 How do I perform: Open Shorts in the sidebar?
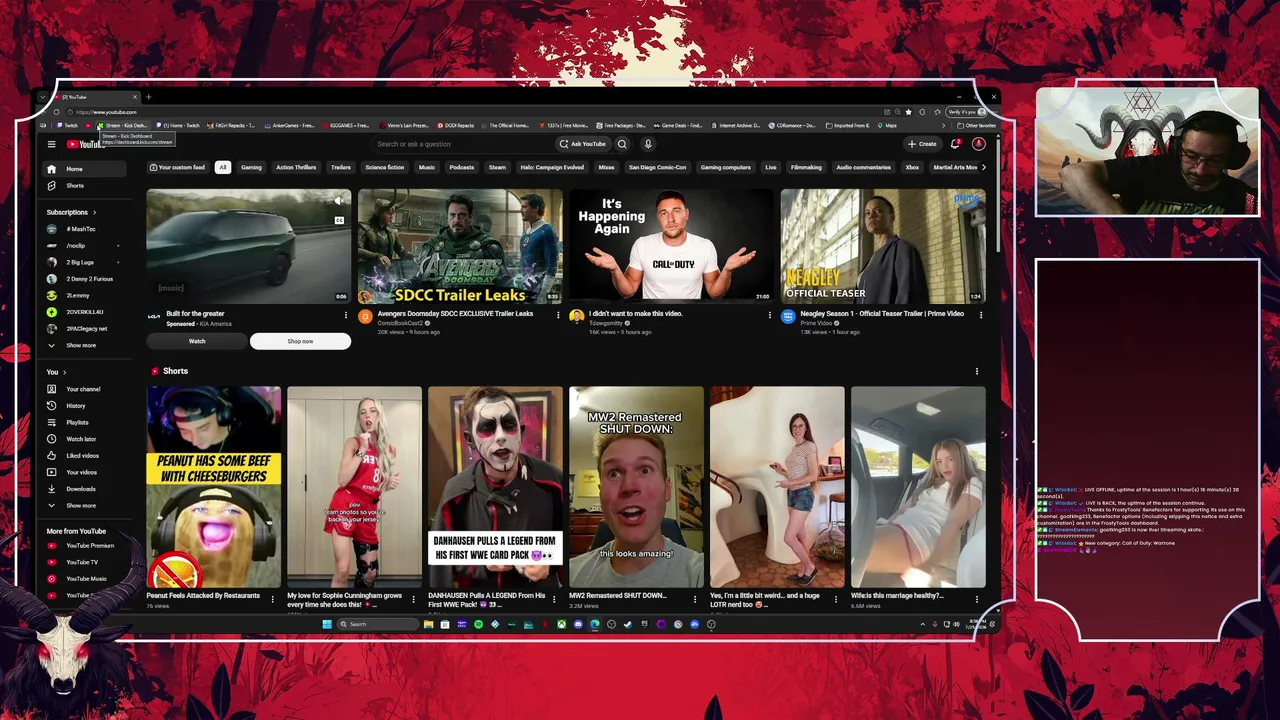pyautogui.click(x=84, y=186)
